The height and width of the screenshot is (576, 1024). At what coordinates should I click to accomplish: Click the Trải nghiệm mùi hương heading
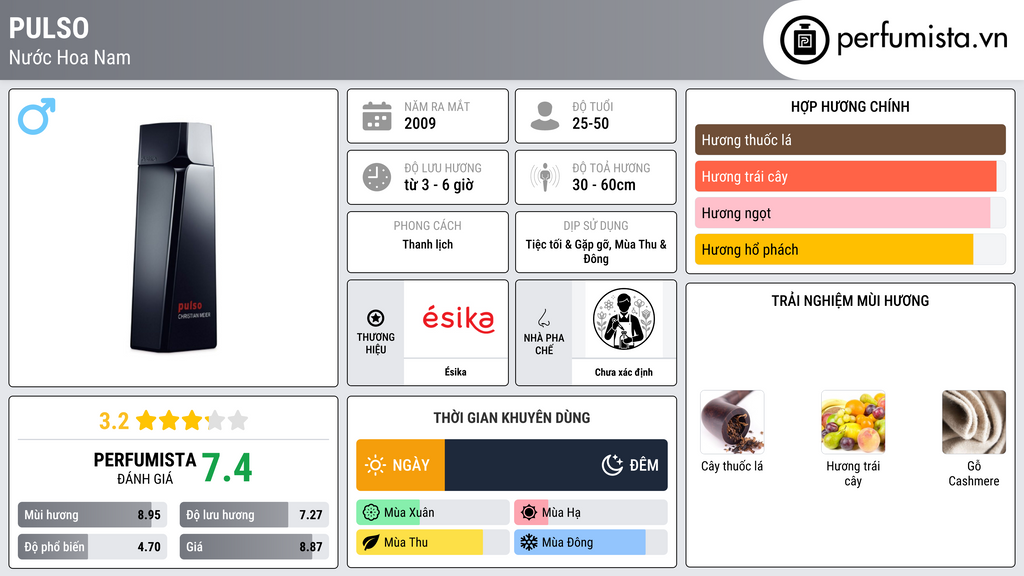pyautogui.click(x=850, y=300)
